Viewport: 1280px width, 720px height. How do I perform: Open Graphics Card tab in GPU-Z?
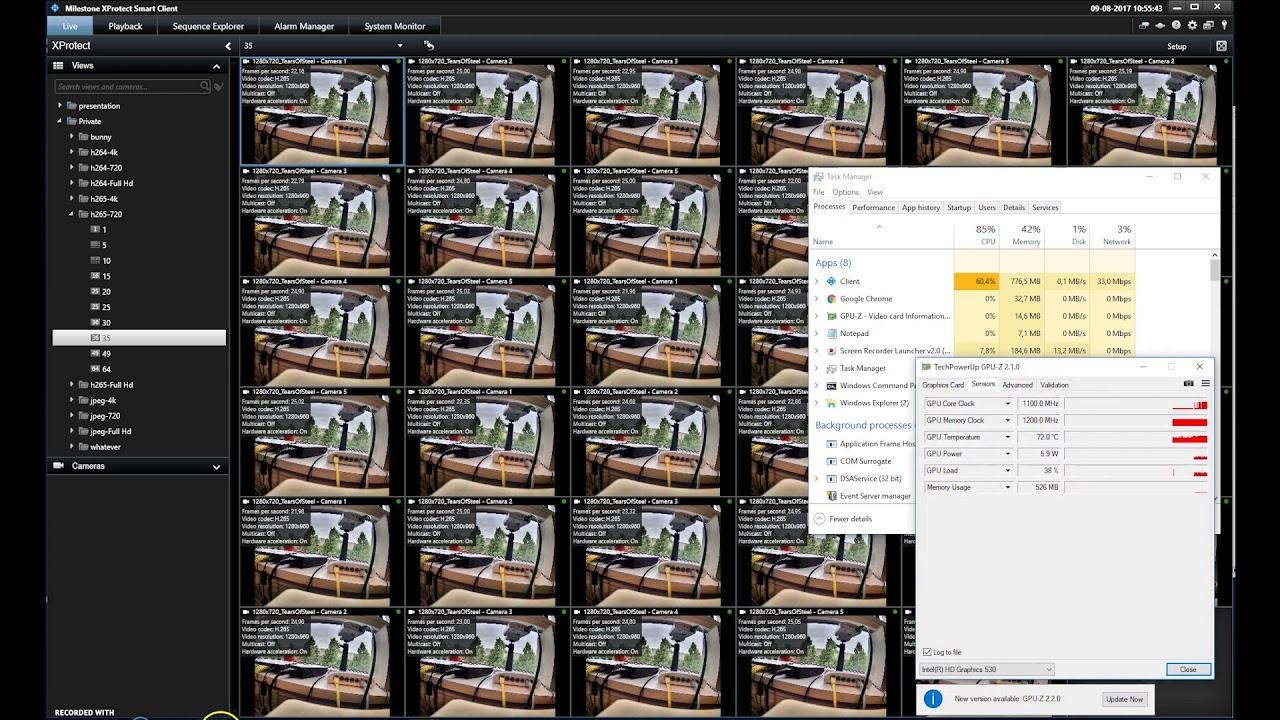tap(943, 385)
